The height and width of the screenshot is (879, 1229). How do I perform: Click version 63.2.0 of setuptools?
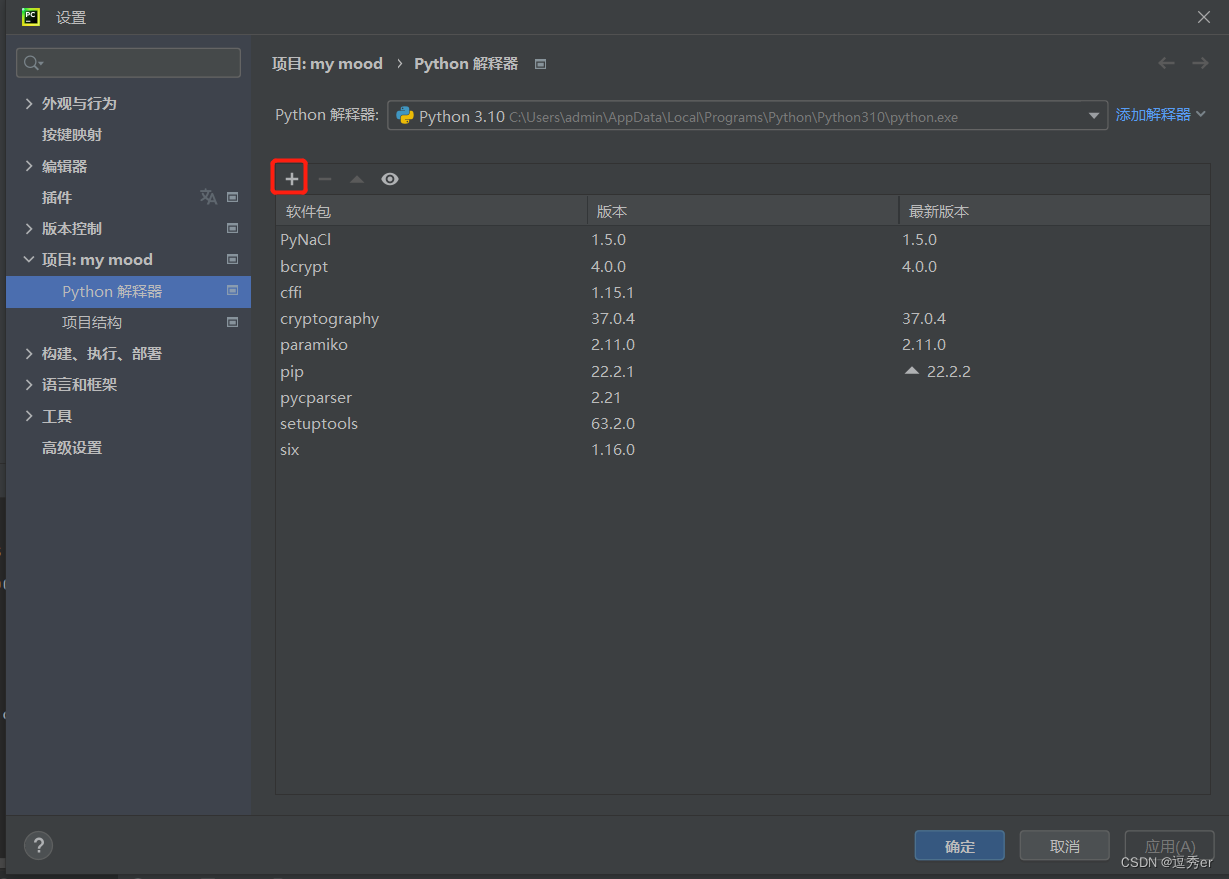point(613,424)
